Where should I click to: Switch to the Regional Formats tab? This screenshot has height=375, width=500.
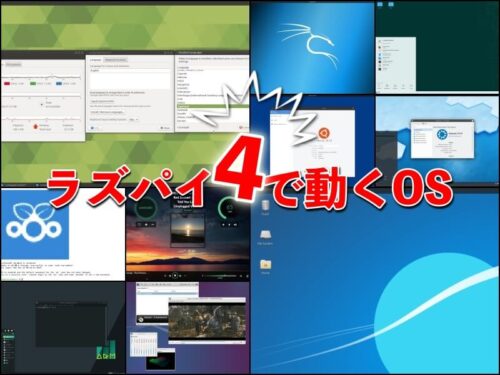tap(115, 60)
